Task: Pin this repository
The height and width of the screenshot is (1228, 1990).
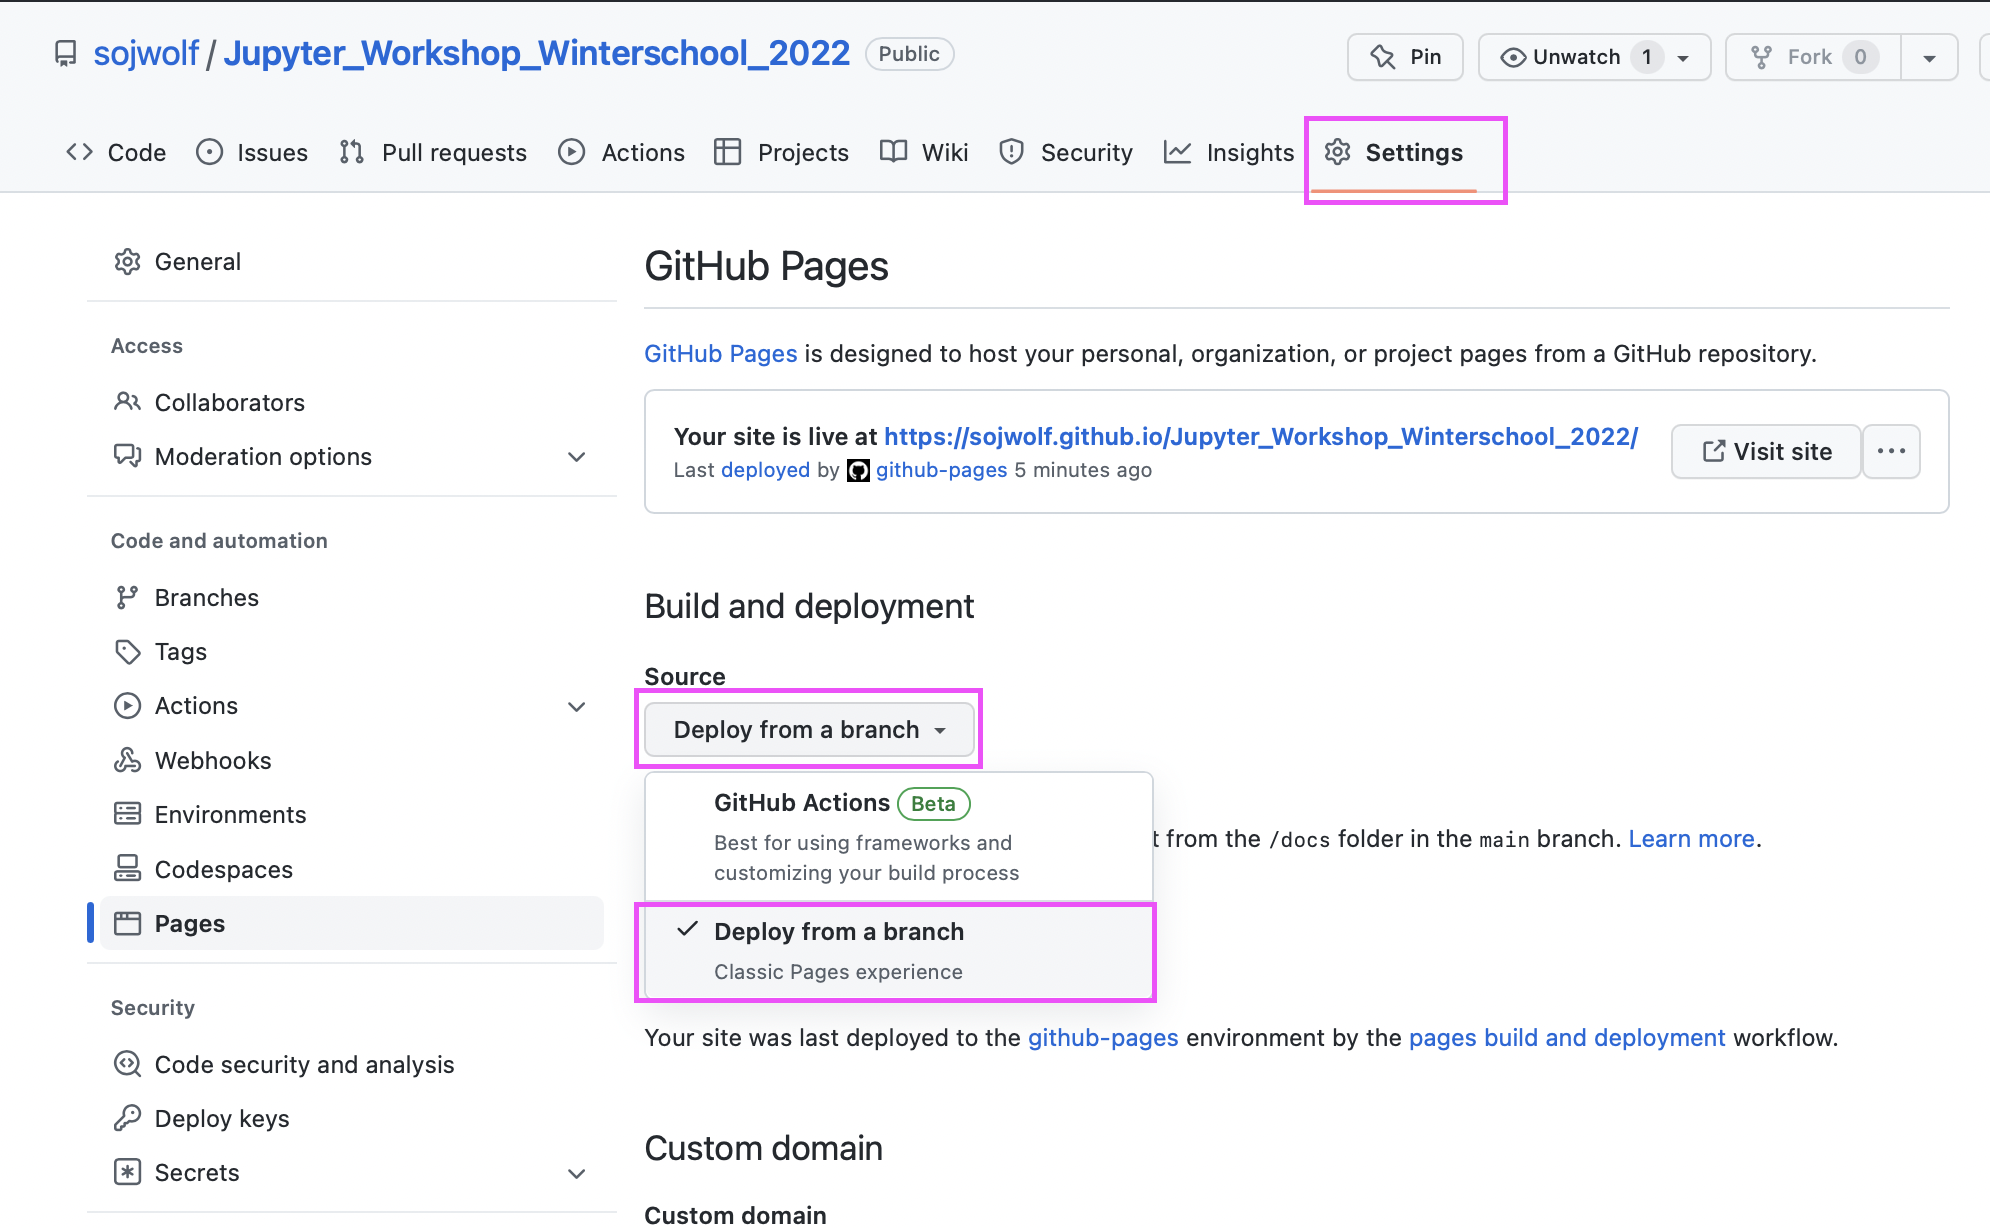Action: (1405, 57)
